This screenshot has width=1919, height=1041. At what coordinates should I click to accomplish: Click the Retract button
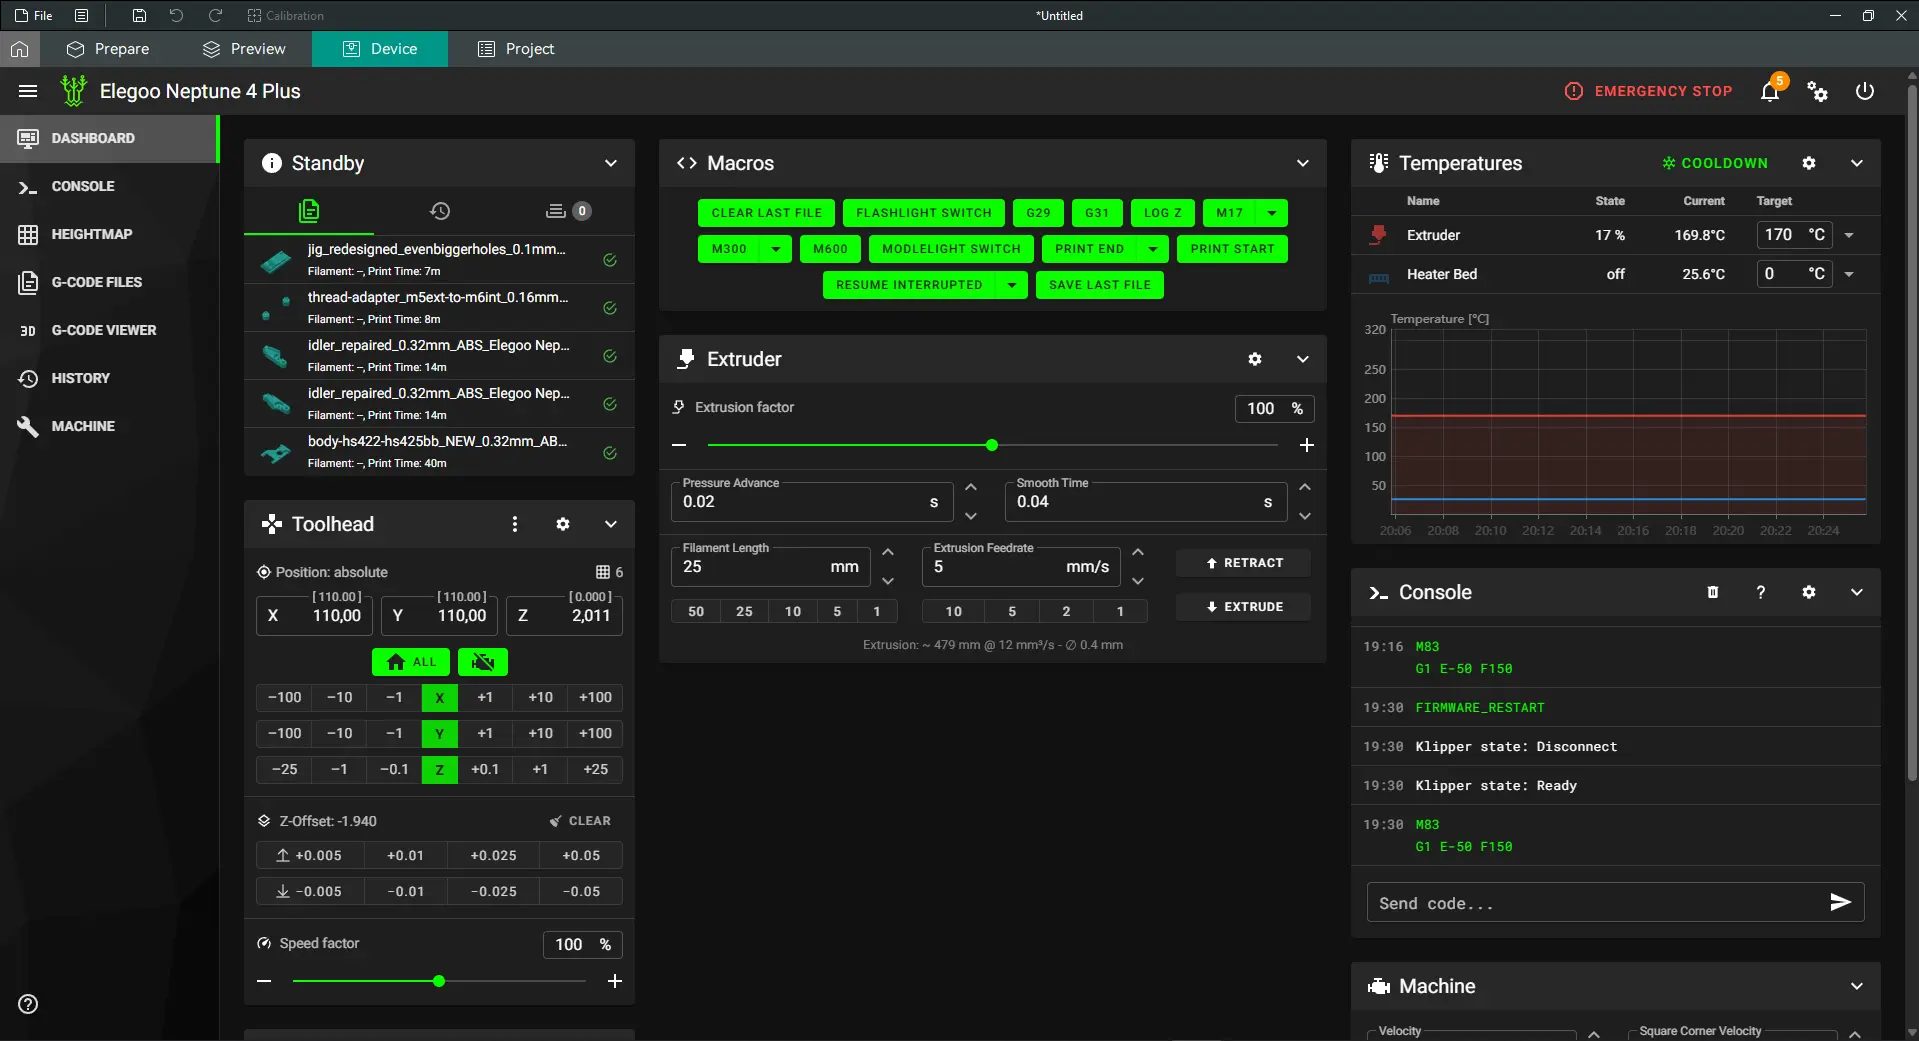[x=1243, y=563]
